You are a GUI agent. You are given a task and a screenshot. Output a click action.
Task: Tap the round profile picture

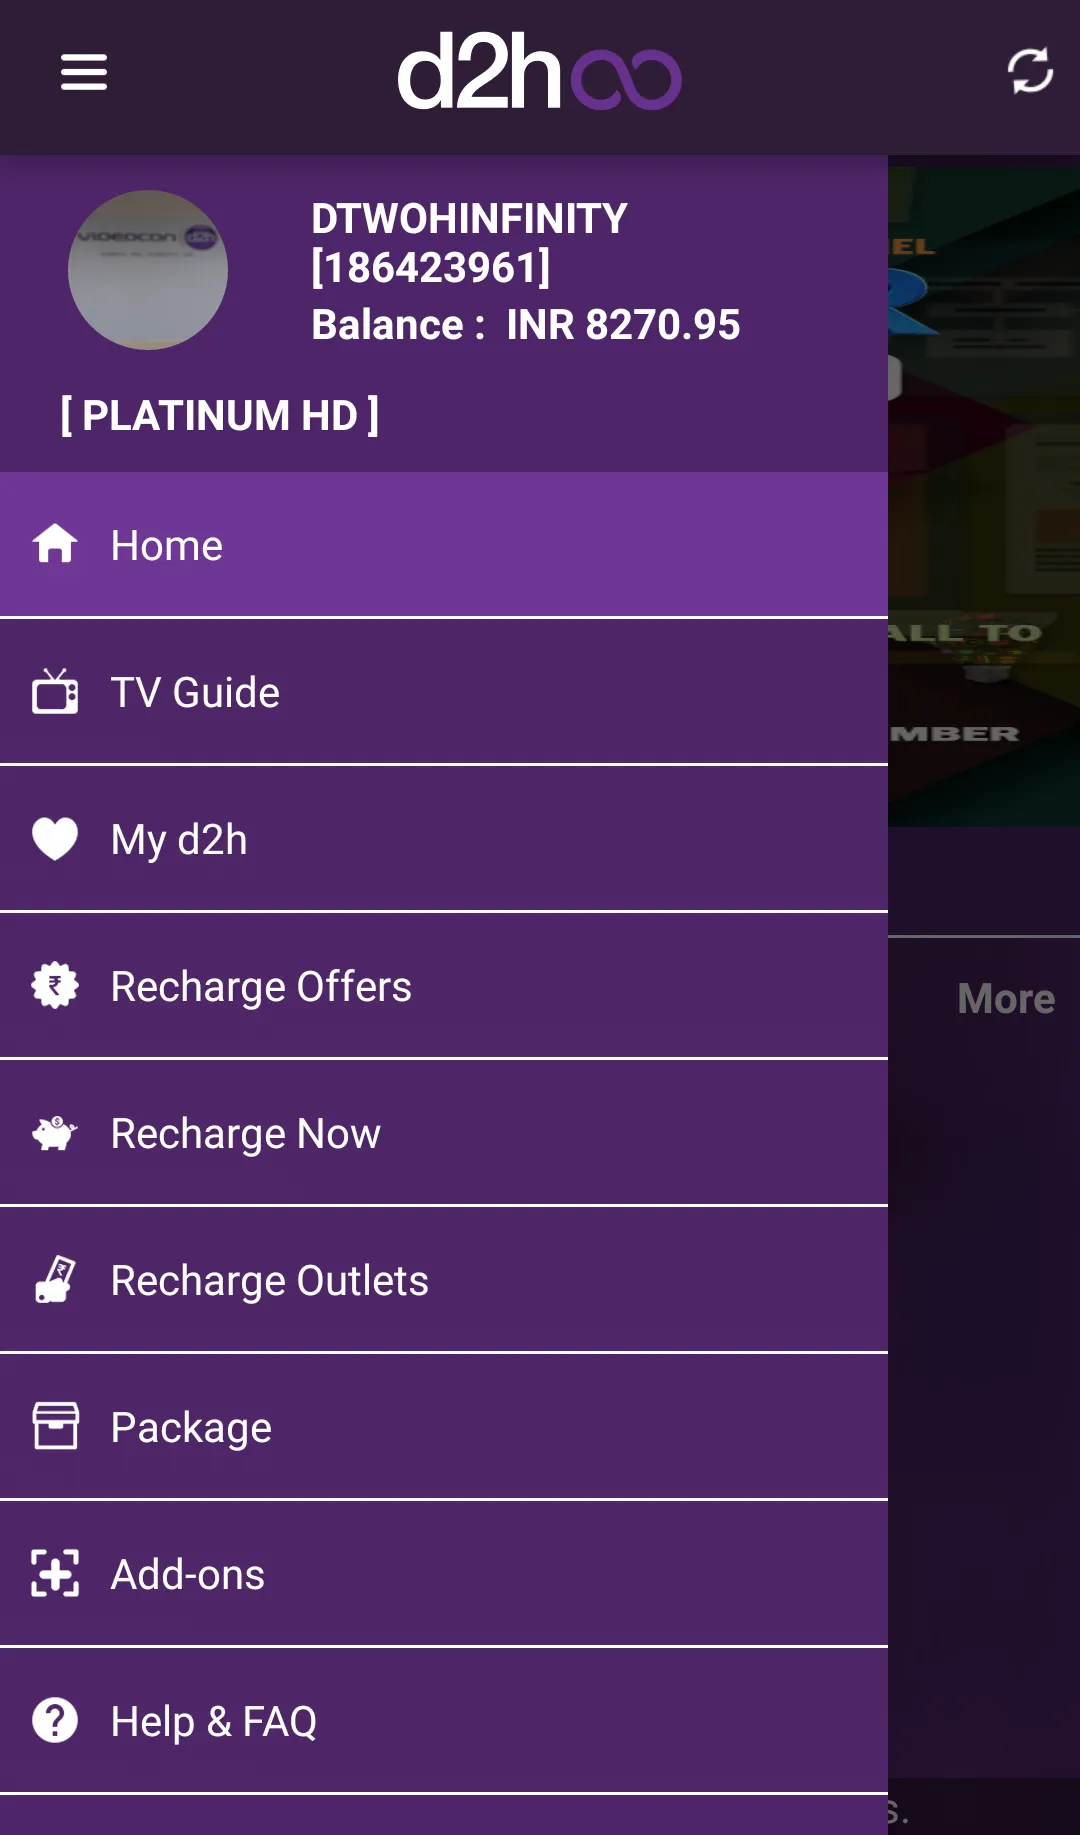148,270
